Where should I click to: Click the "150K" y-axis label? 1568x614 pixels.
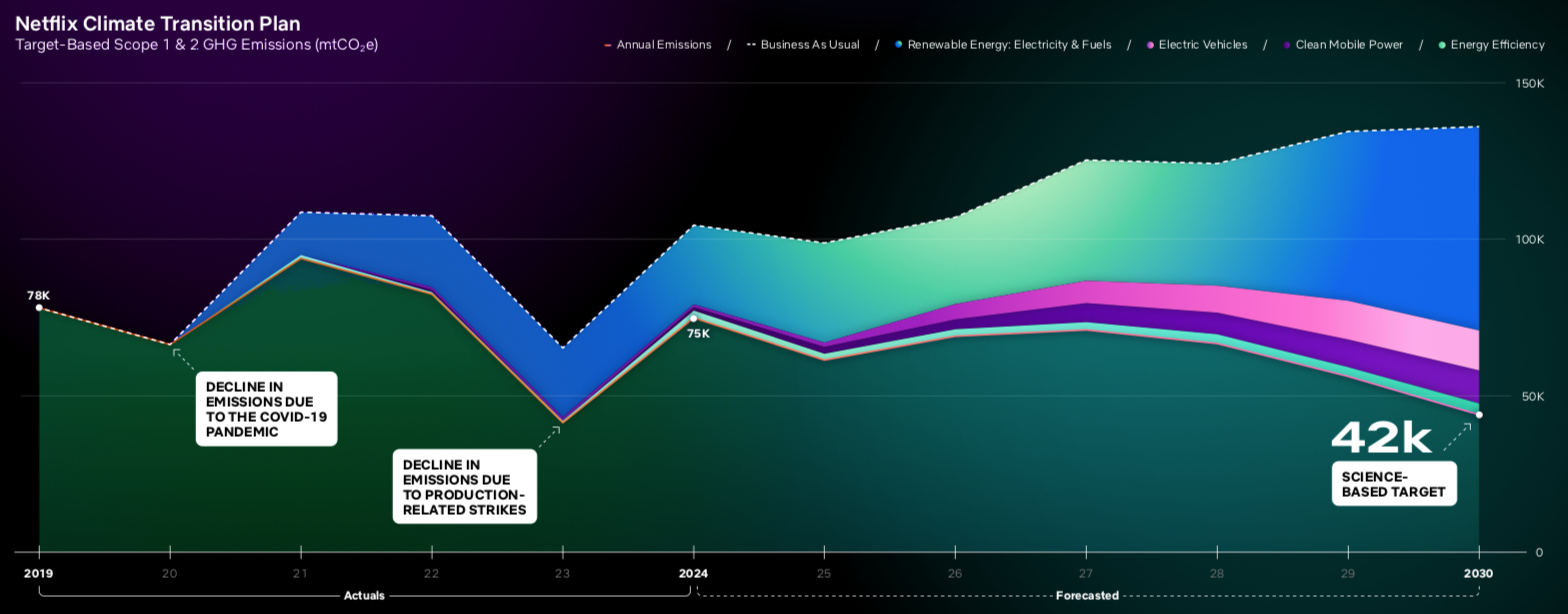click(x=1530, y=83)
